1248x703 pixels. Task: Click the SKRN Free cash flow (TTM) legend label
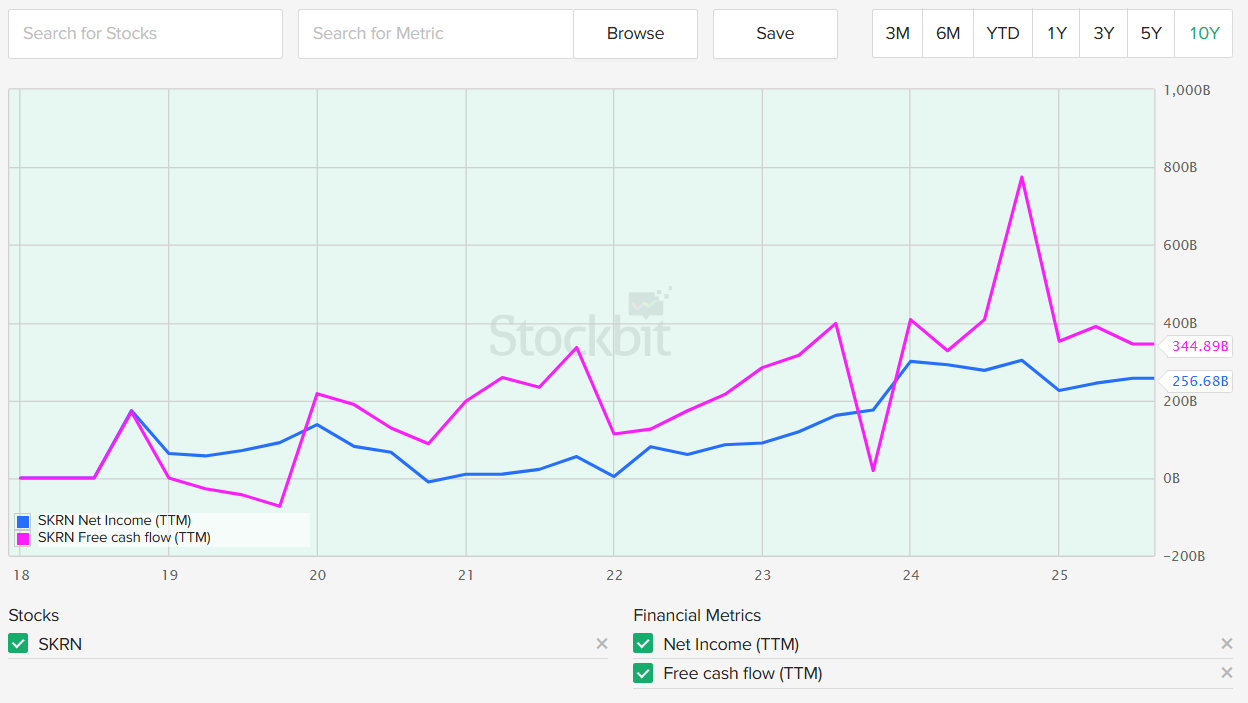(124, 538)
